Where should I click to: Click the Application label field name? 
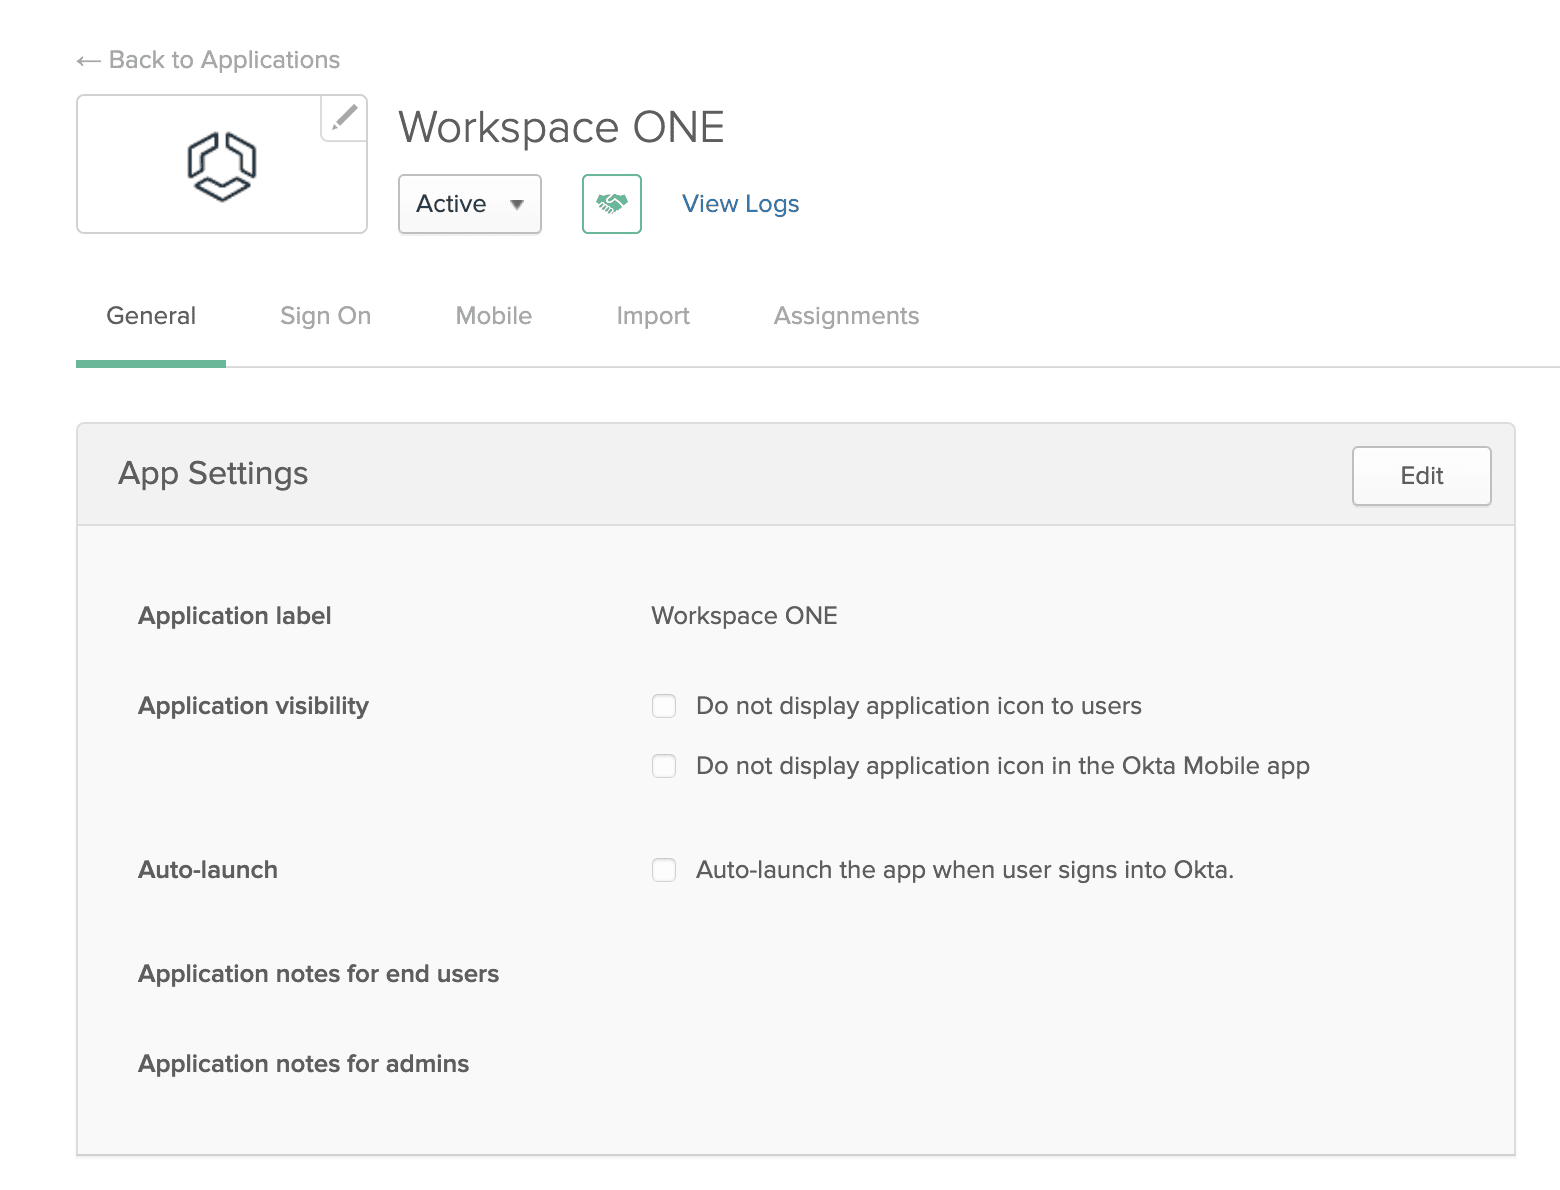[x=235, y=616]
